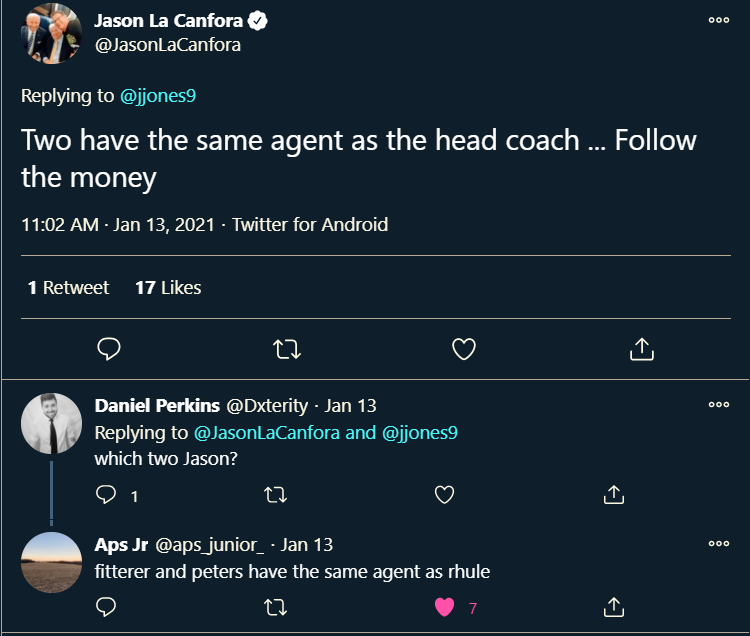Open Aps Jr's profile avatar

[x=51, y=562]
